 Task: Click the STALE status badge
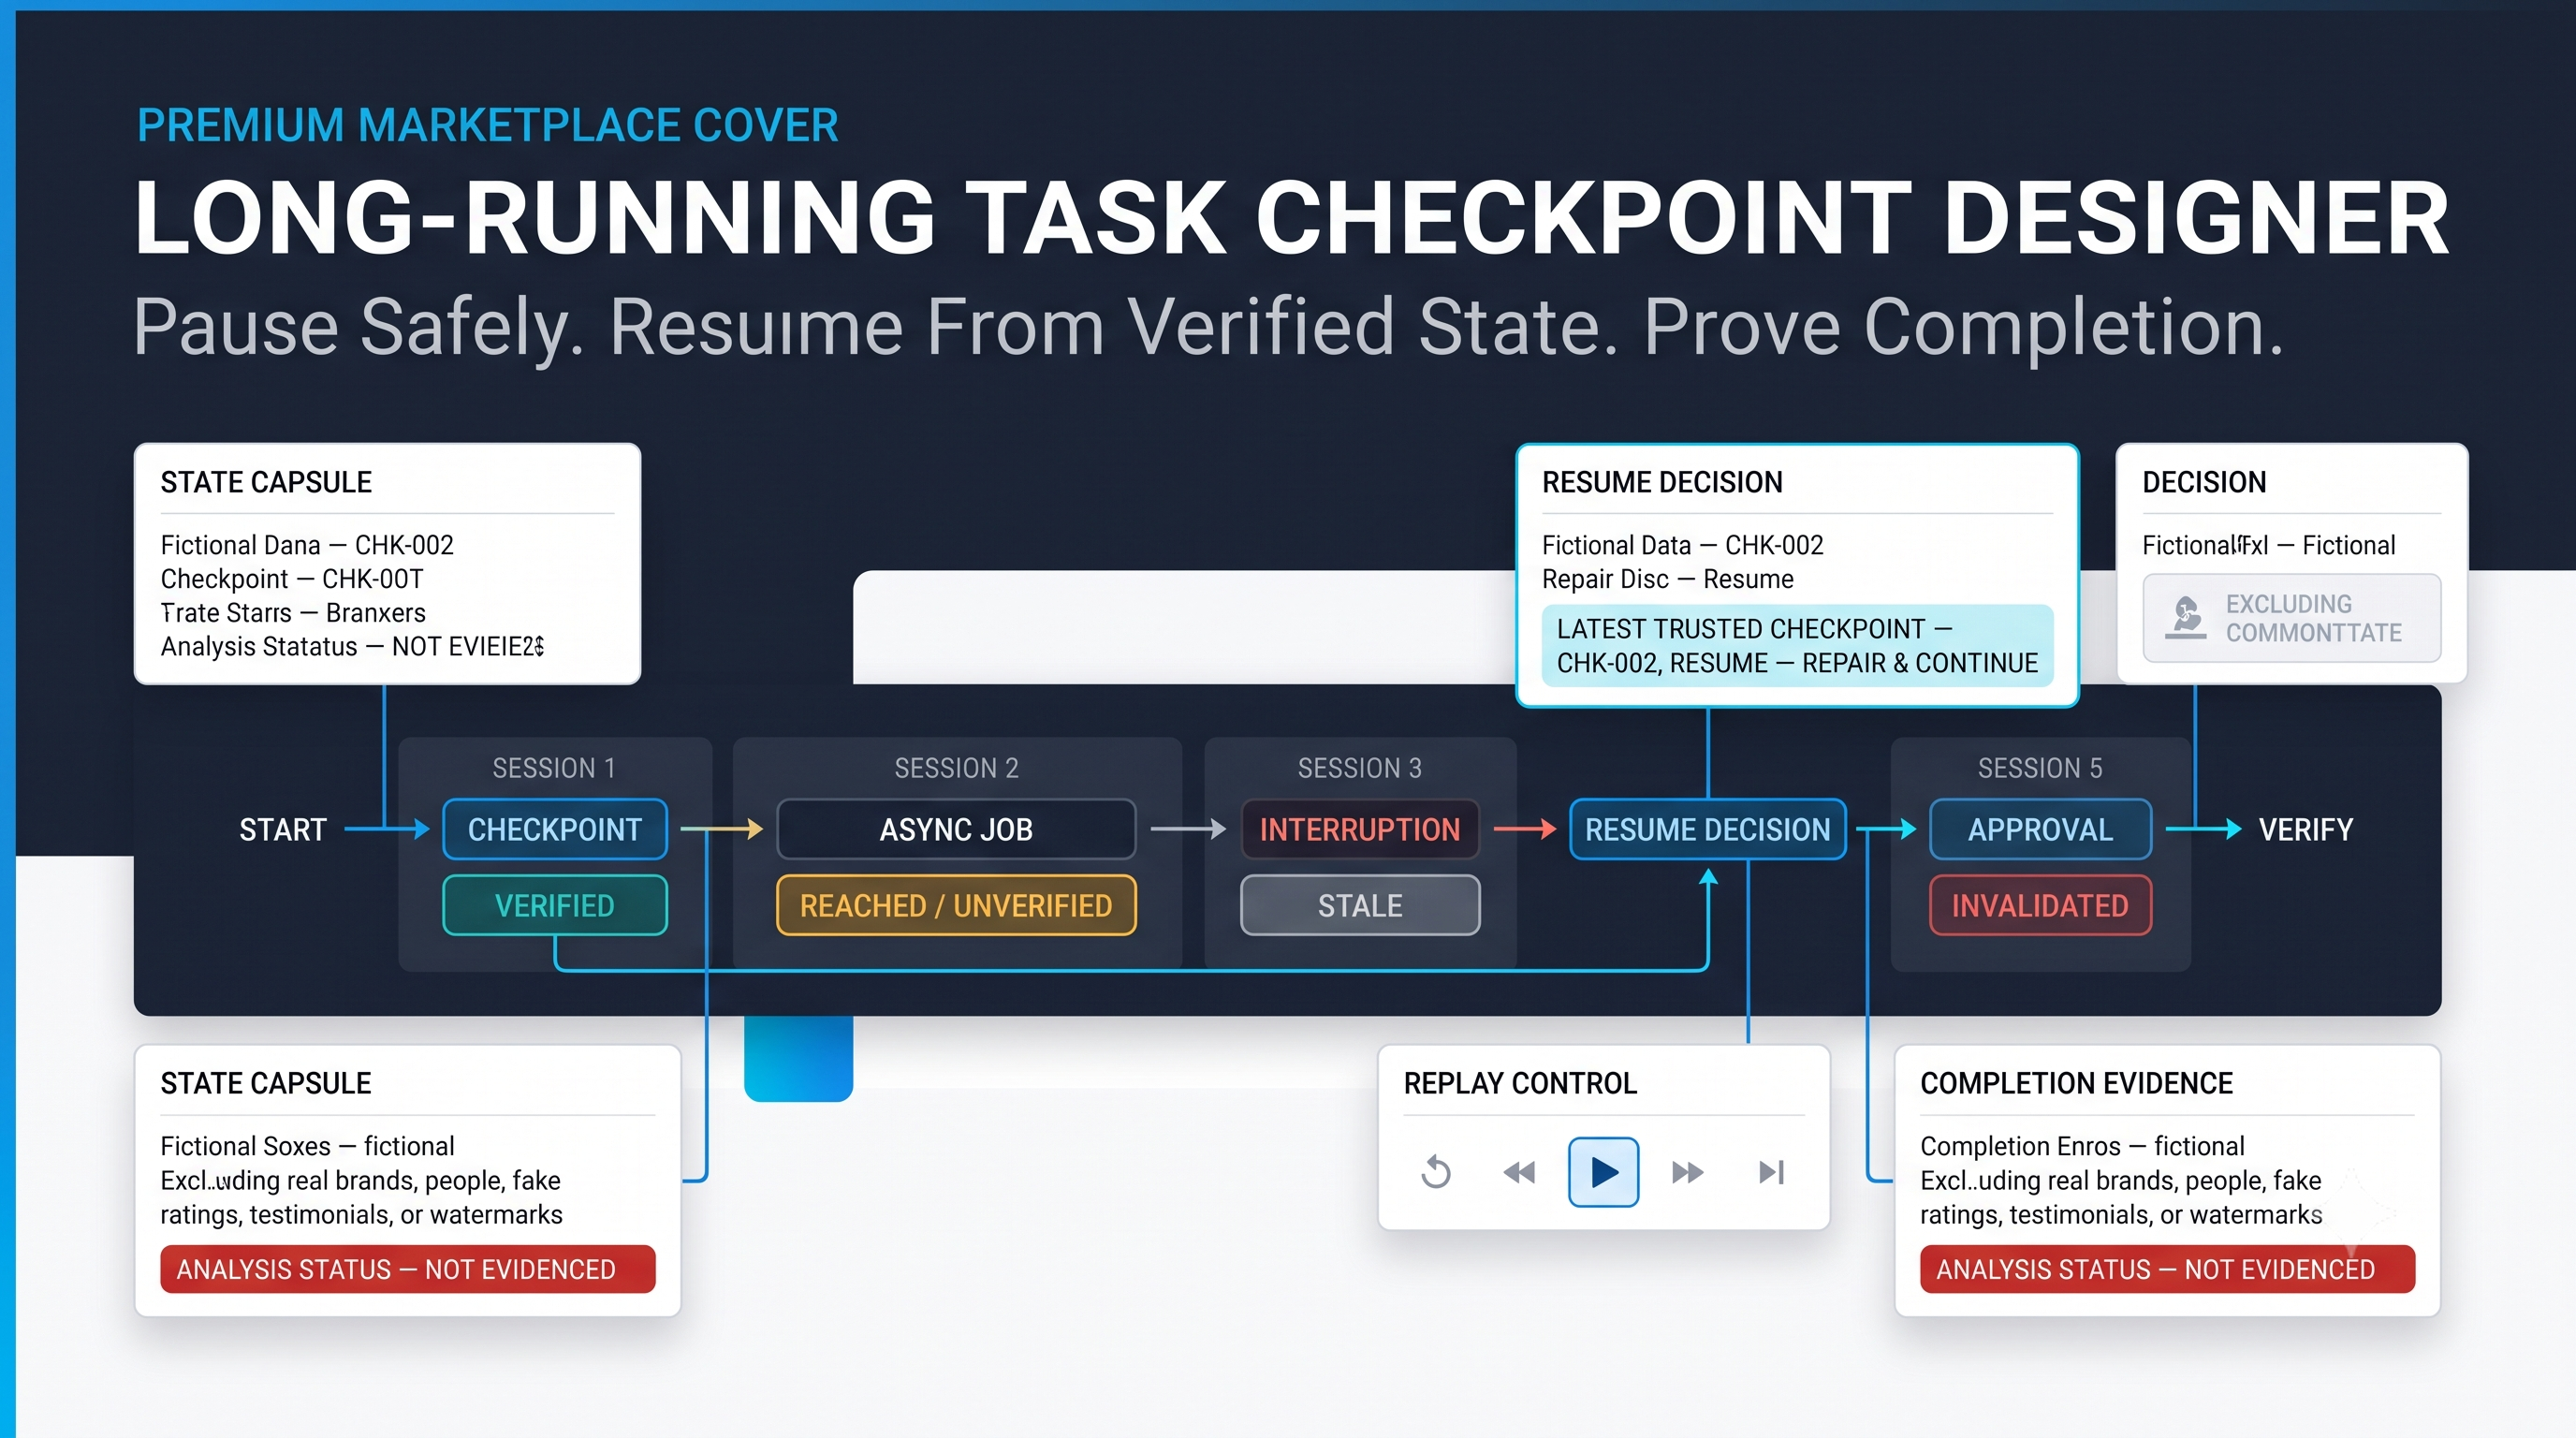click(1360, 906)
